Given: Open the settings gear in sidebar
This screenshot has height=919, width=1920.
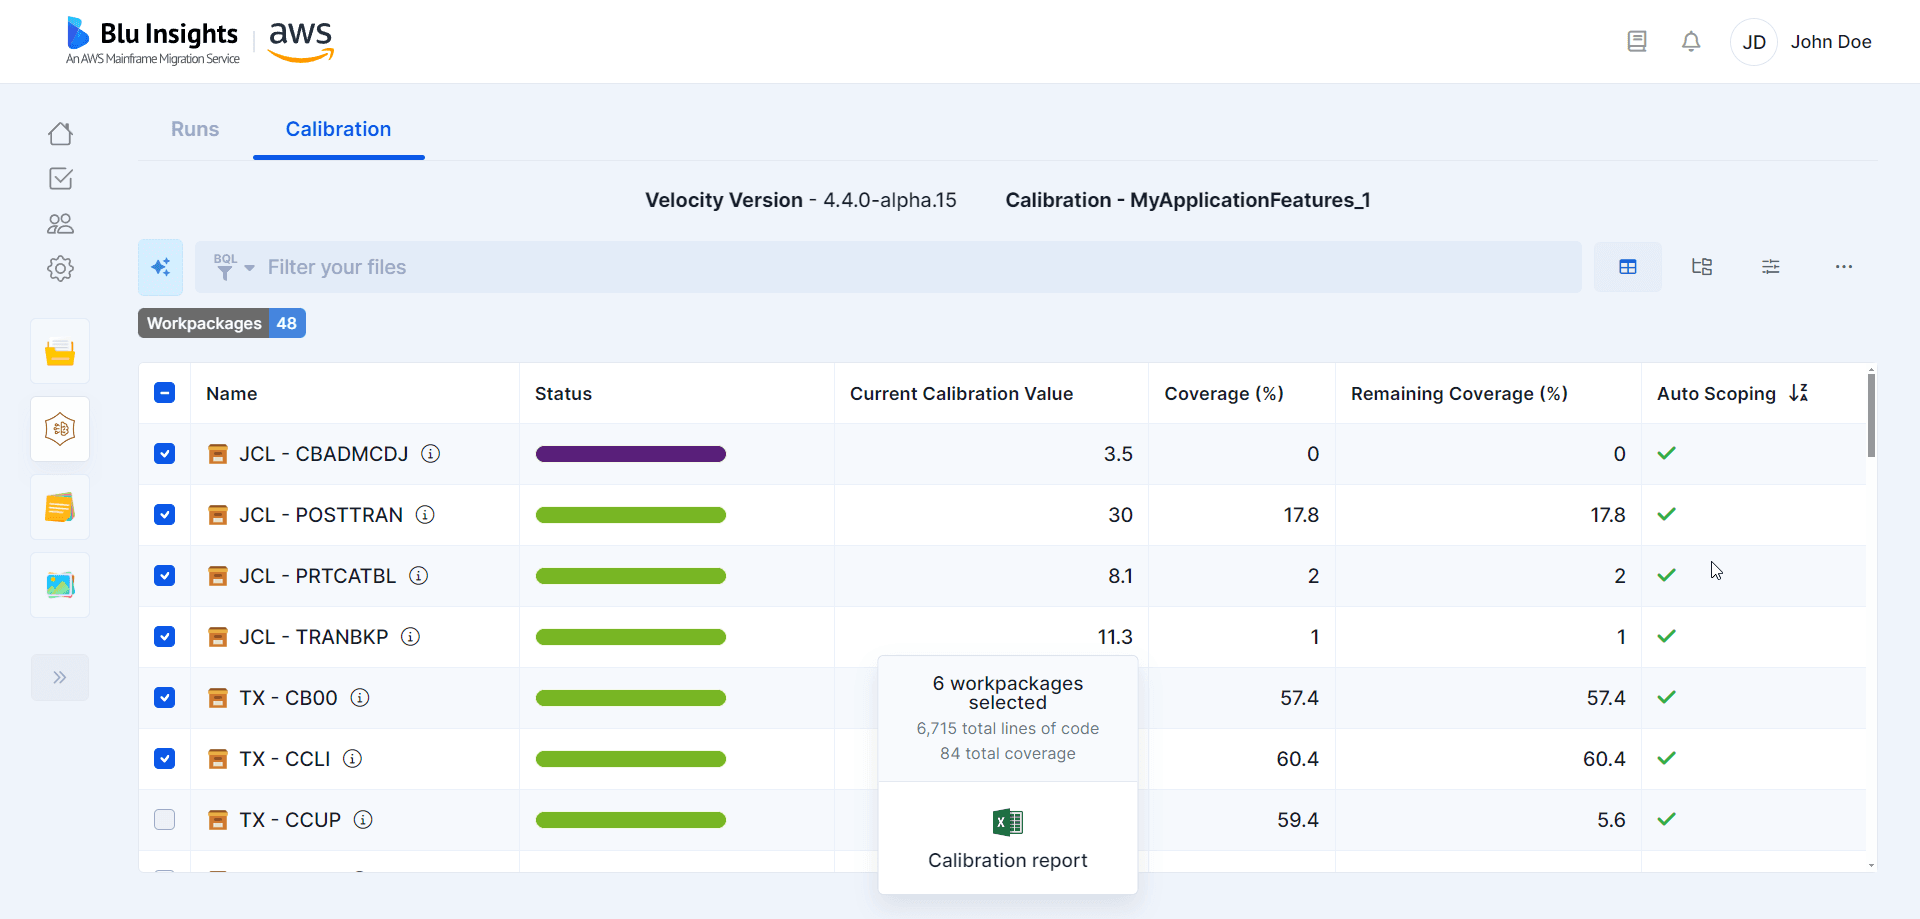Looking at the screenshot, I should [x=60, y=268].
